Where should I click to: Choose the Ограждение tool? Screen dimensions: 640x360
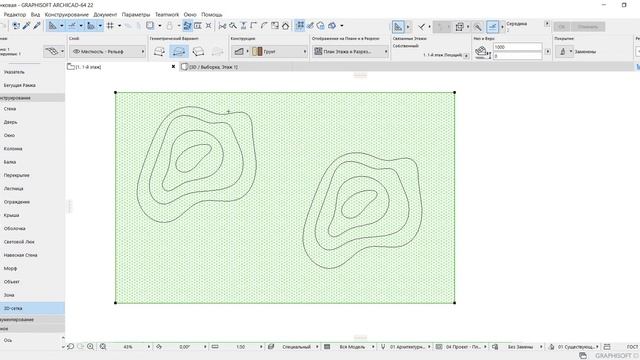pos(17,202)
